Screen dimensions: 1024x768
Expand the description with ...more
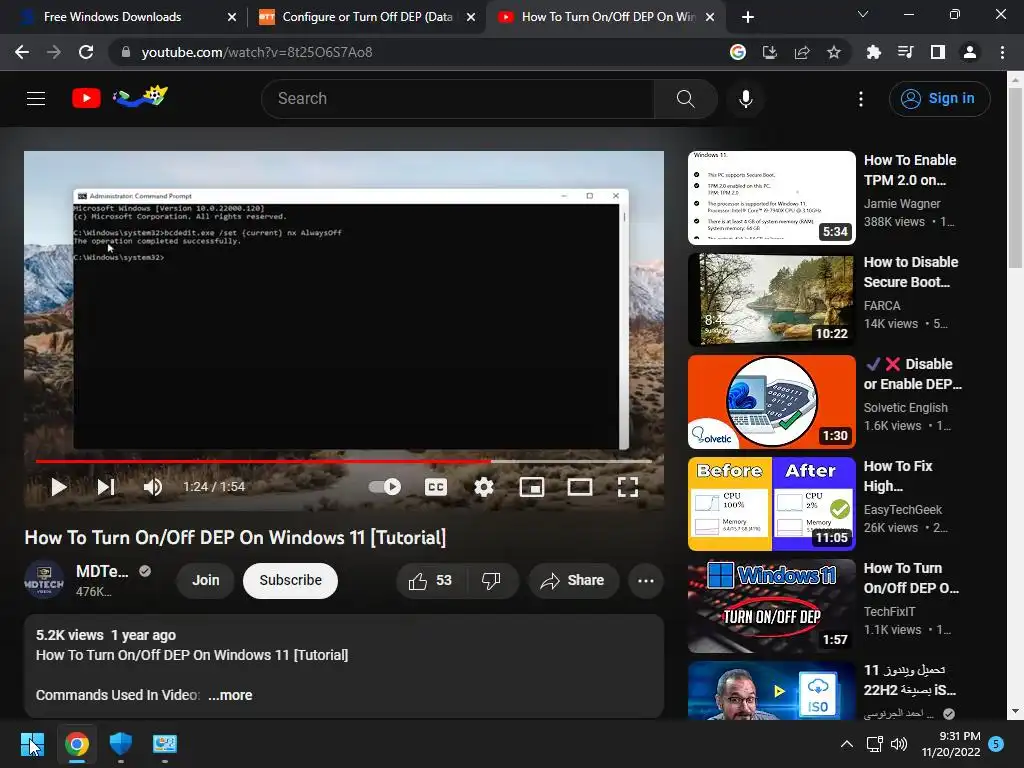230,695
